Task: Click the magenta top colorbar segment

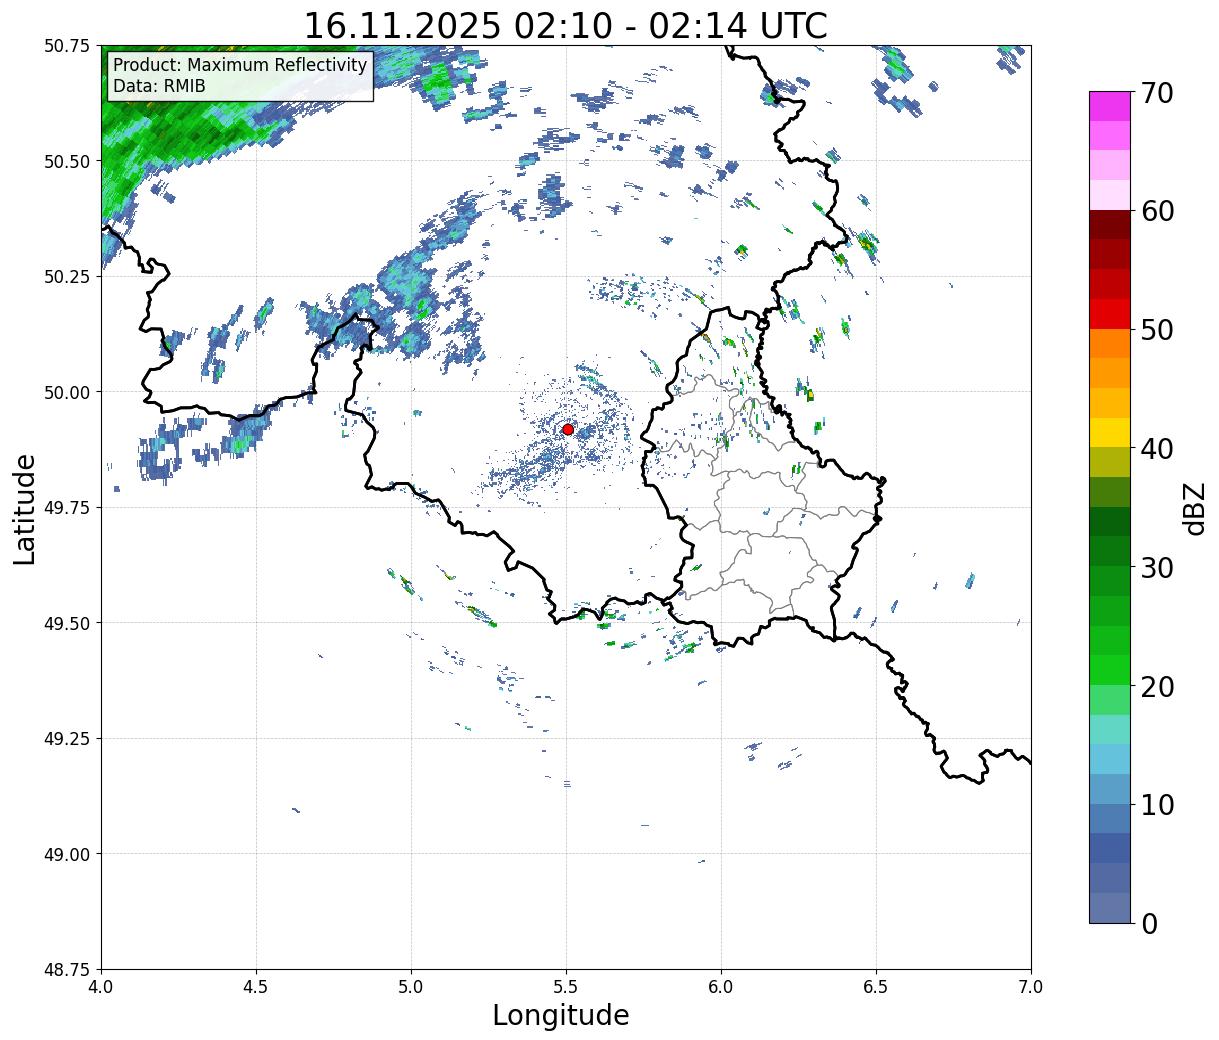Action: pos(1110,106)
